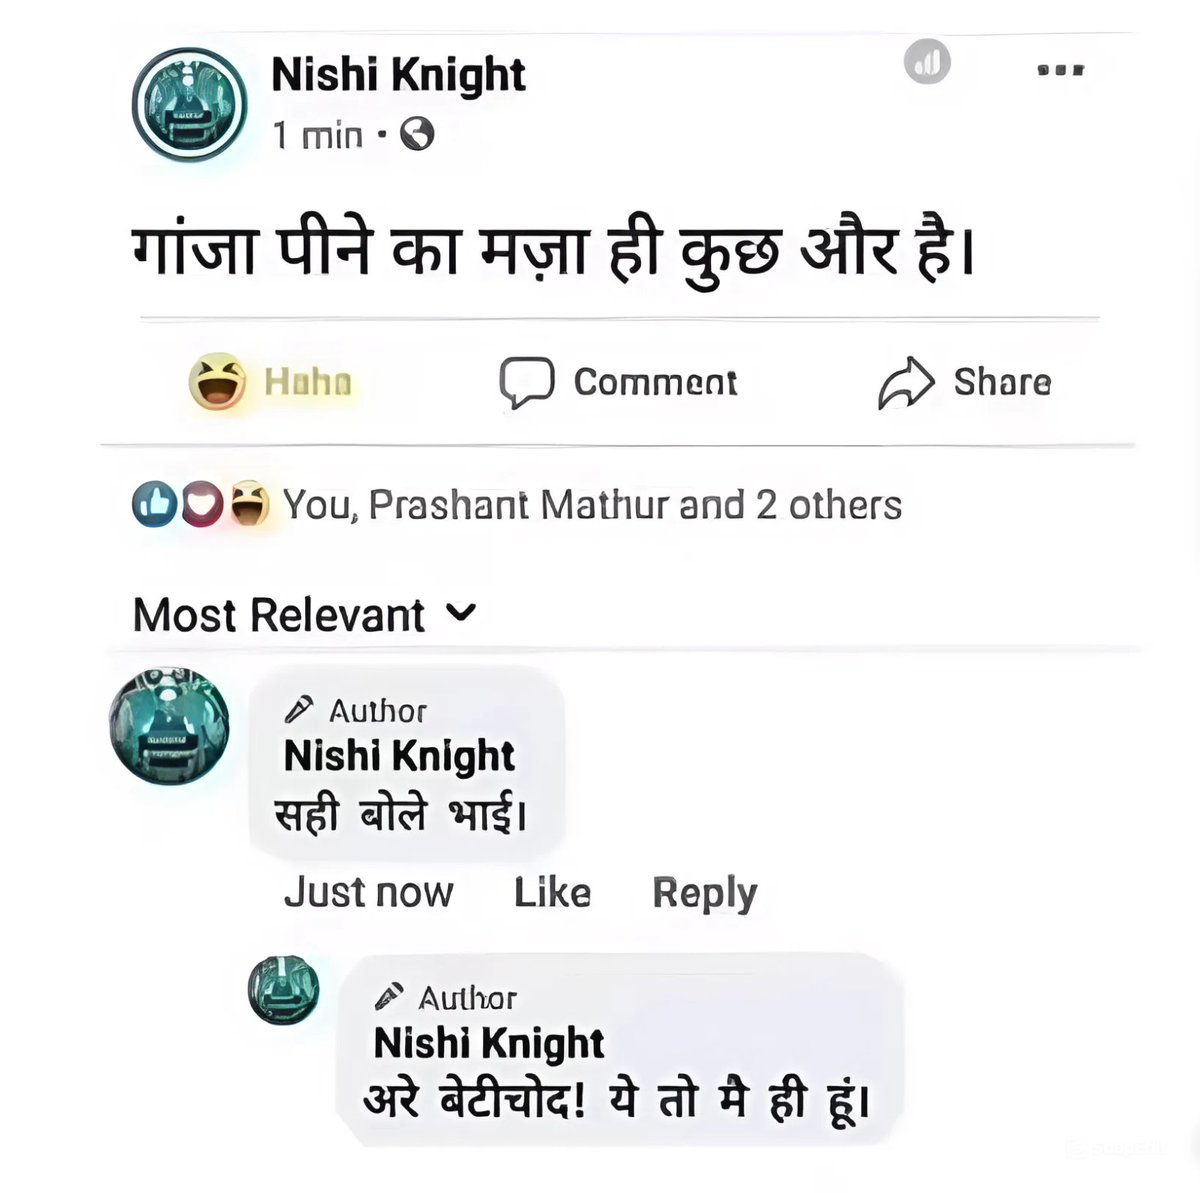This screenshot has width=1200, height=1193.
Task: View the laughing reaction icon in summary
Action: pos(249,504)
